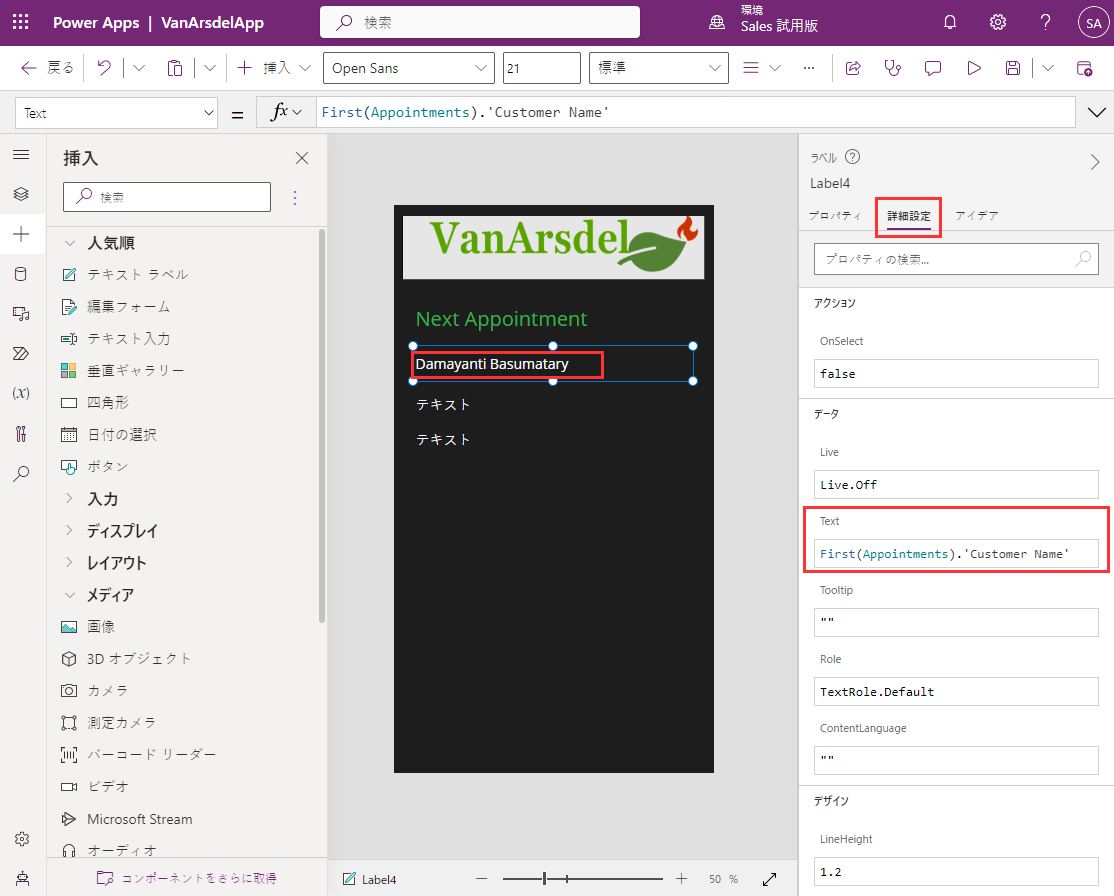Open toolbar overflow ellipsis menu
Viewport: 1114px width, 896px height.
(809, 68)
